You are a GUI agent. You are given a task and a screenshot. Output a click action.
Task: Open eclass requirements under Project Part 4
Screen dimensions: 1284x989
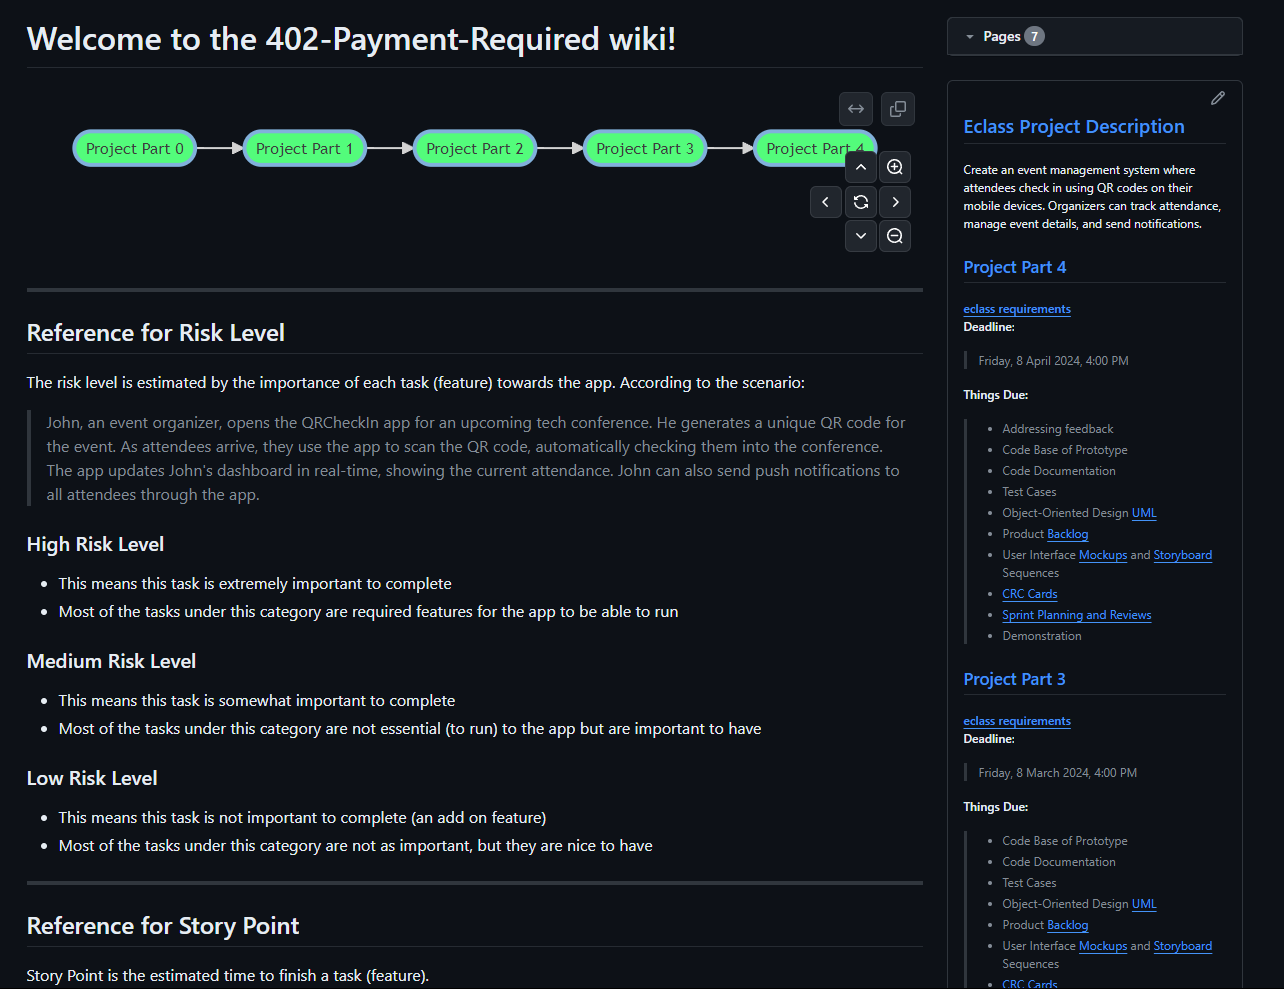(x=1016, y=309)
